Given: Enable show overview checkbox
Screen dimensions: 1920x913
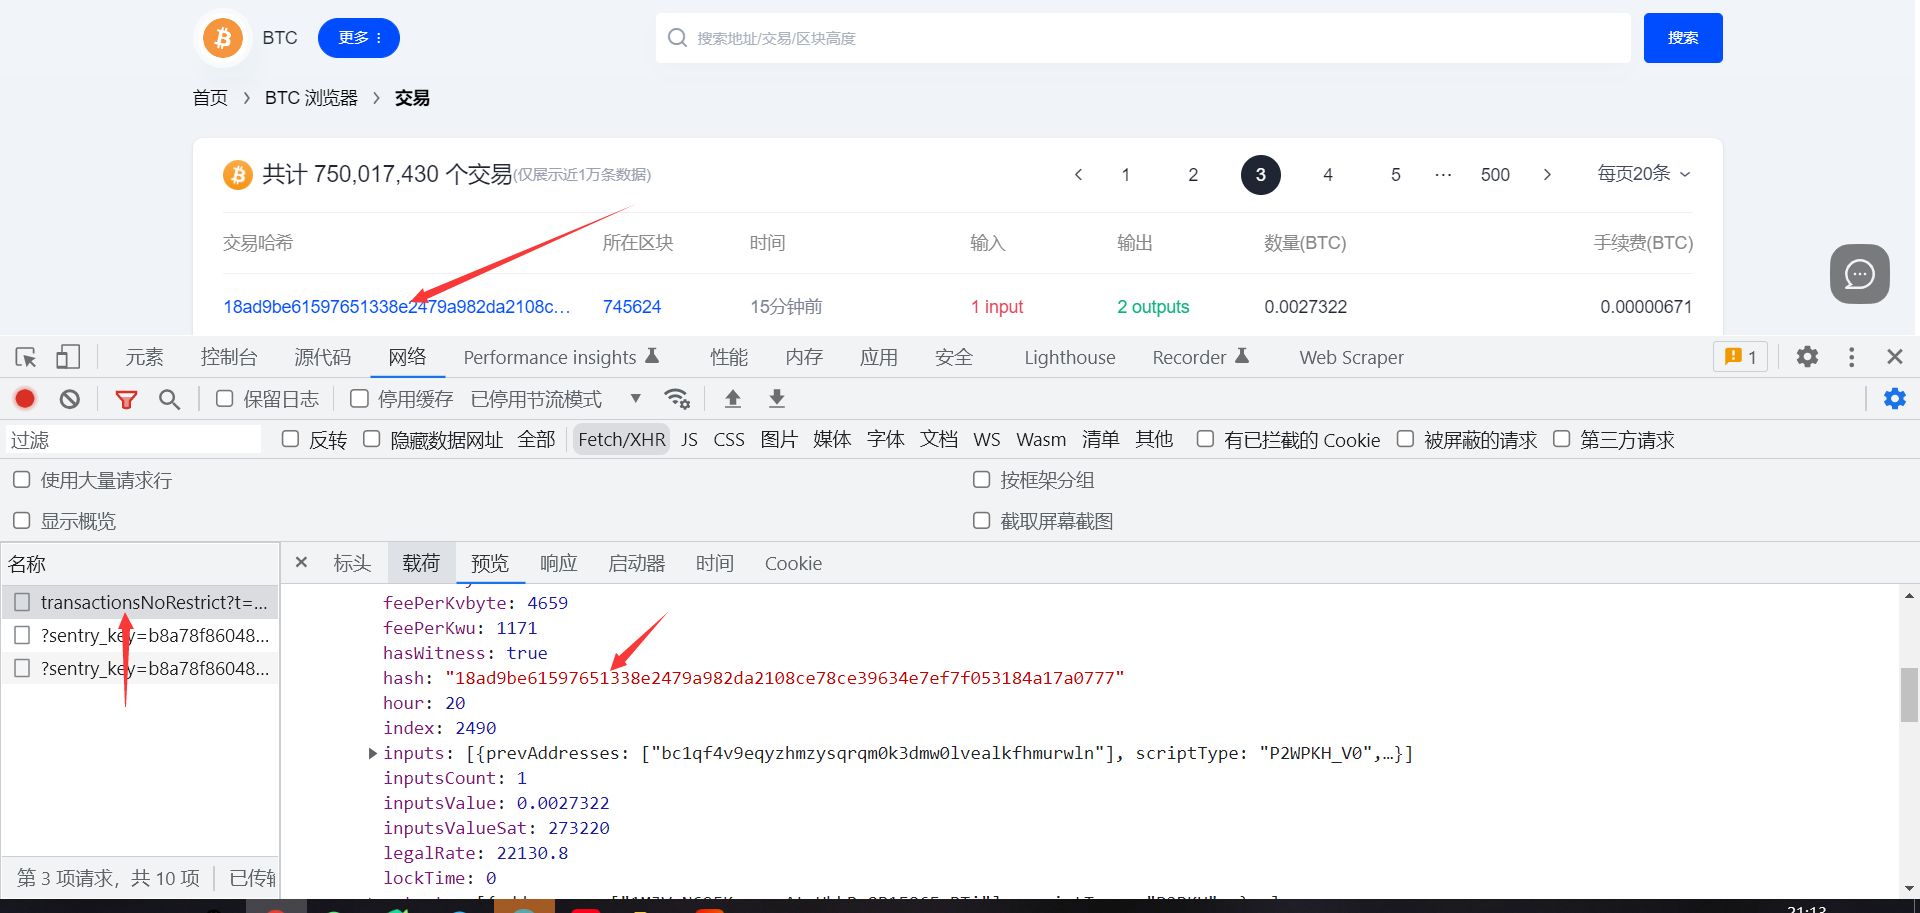Looking at the screenshot, I should pyautogui.click(x=21, y=521).
